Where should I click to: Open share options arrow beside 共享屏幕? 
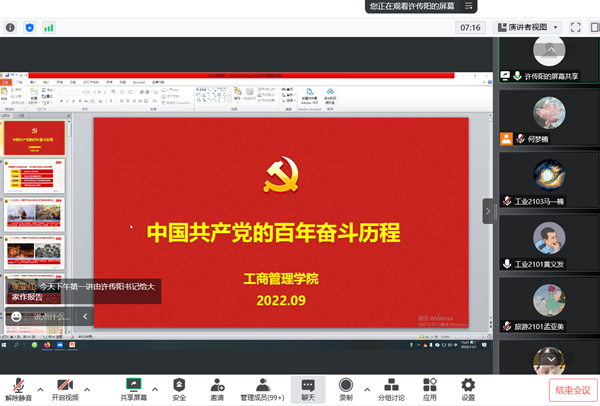tap(155, 390)
